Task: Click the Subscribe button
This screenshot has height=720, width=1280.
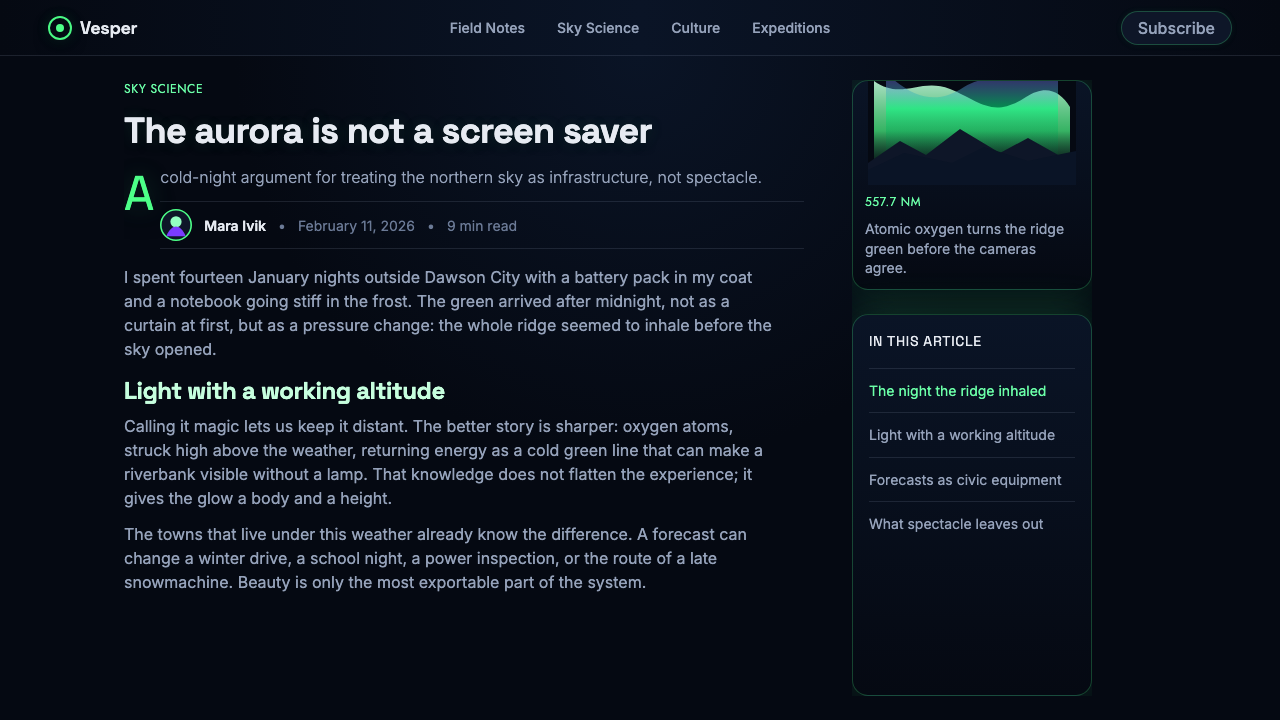Action: pyautogui.click(x=1176, y=28)
